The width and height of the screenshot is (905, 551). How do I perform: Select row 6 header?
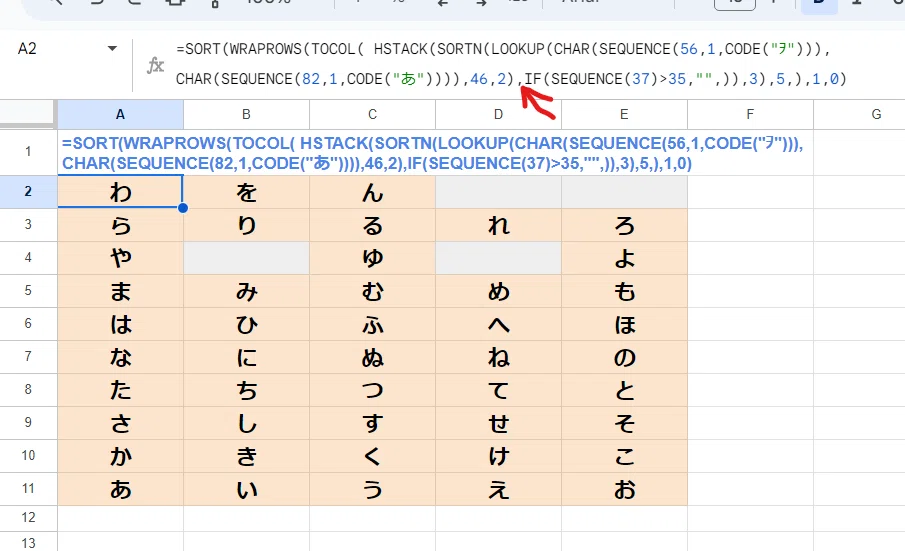point(28,323)
